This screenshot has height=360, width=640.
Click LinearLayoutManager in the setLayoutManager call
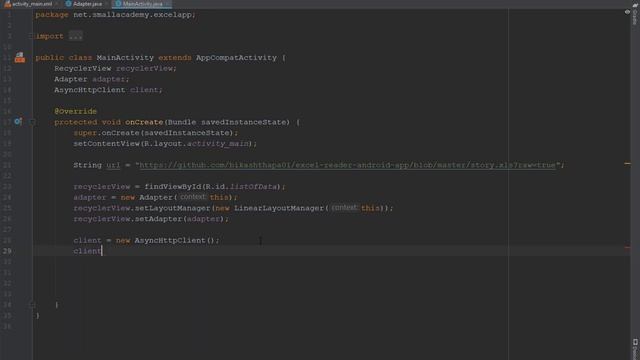pos(279,208)
